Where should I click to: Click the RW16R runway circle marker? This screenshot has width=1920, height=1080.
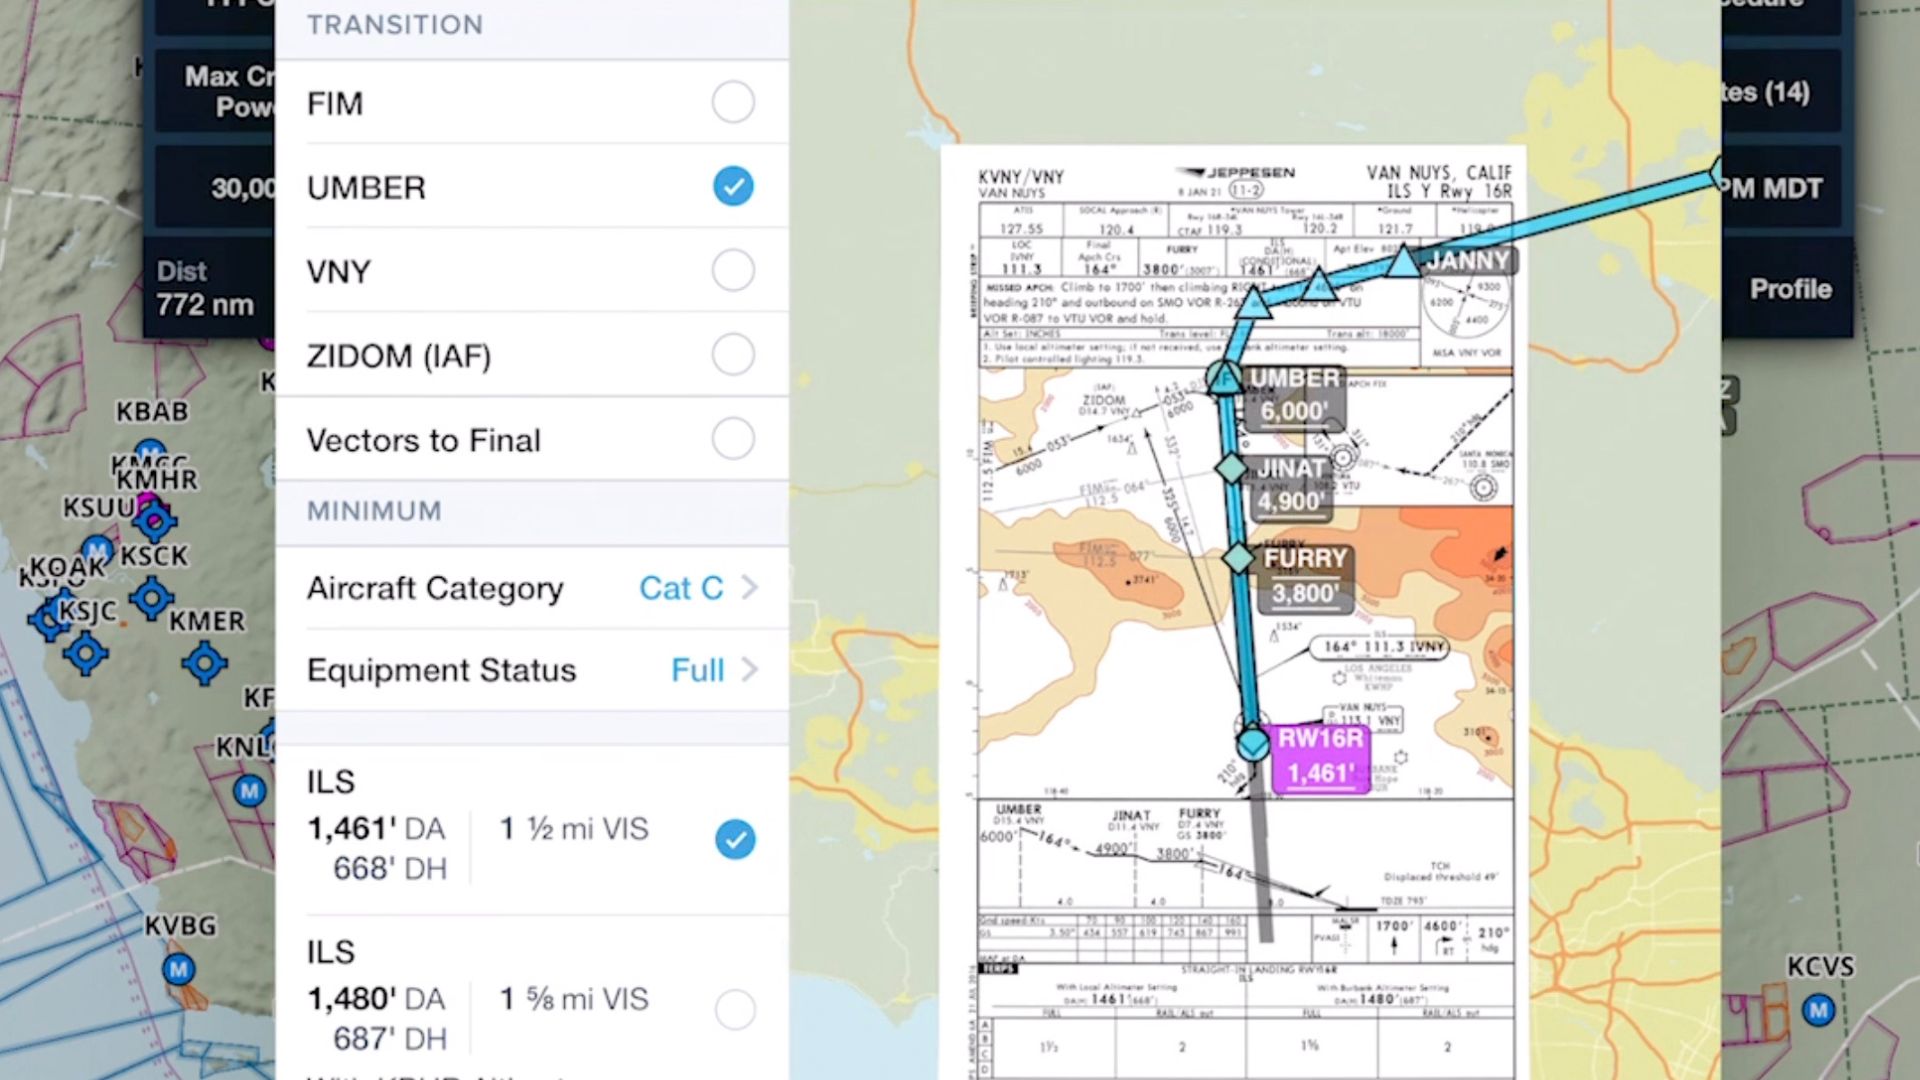click(1253, 743)
